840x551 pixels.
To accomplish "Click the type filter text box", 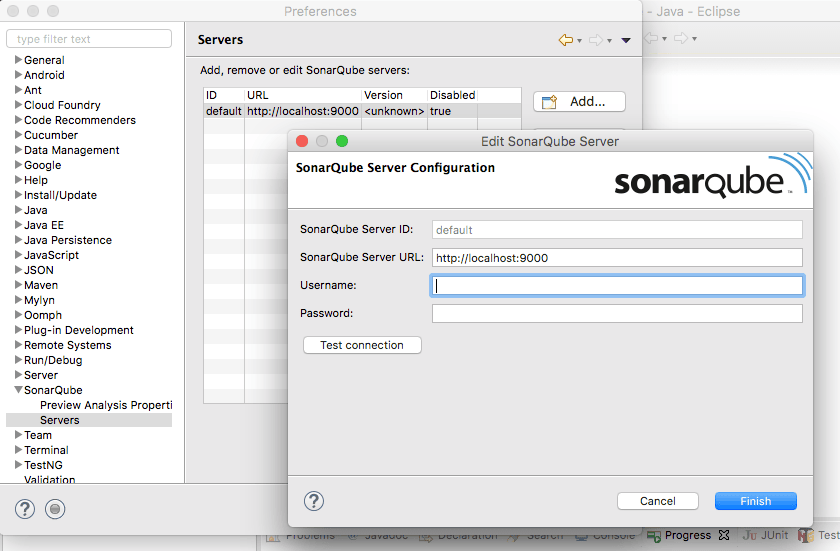I will click(89, 39).
